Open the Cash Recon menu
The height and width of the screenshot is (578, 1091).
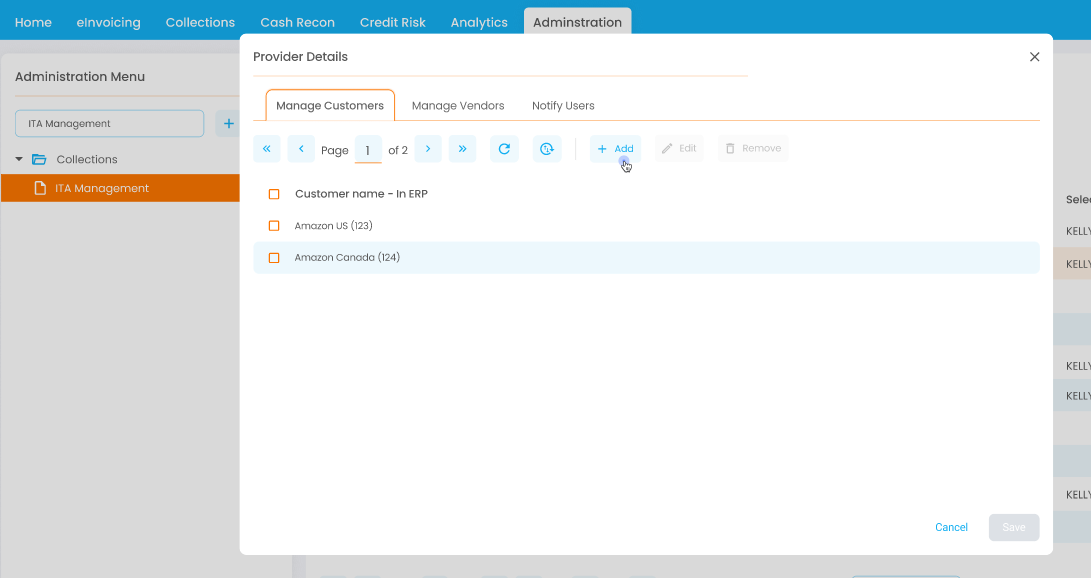pos(297,22)
